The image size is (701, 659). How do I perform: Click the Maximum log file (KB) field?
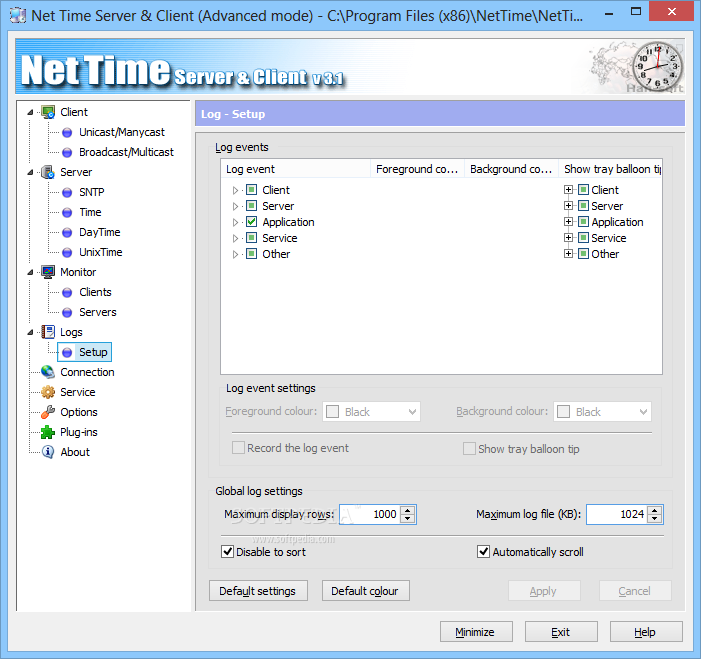(x=617, y=514)
